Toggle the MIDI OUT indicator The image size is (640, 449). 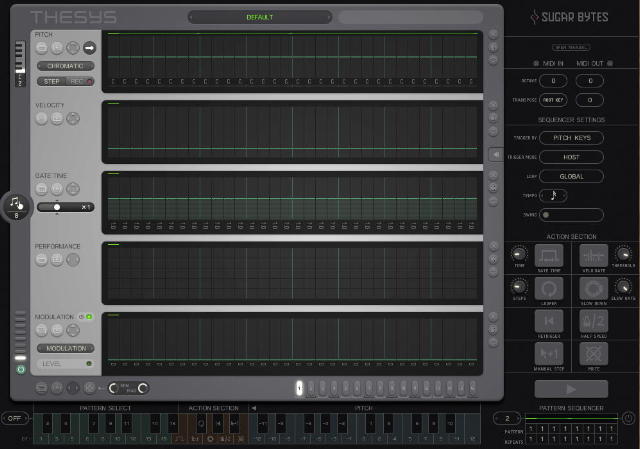click(x=610, y=63)
